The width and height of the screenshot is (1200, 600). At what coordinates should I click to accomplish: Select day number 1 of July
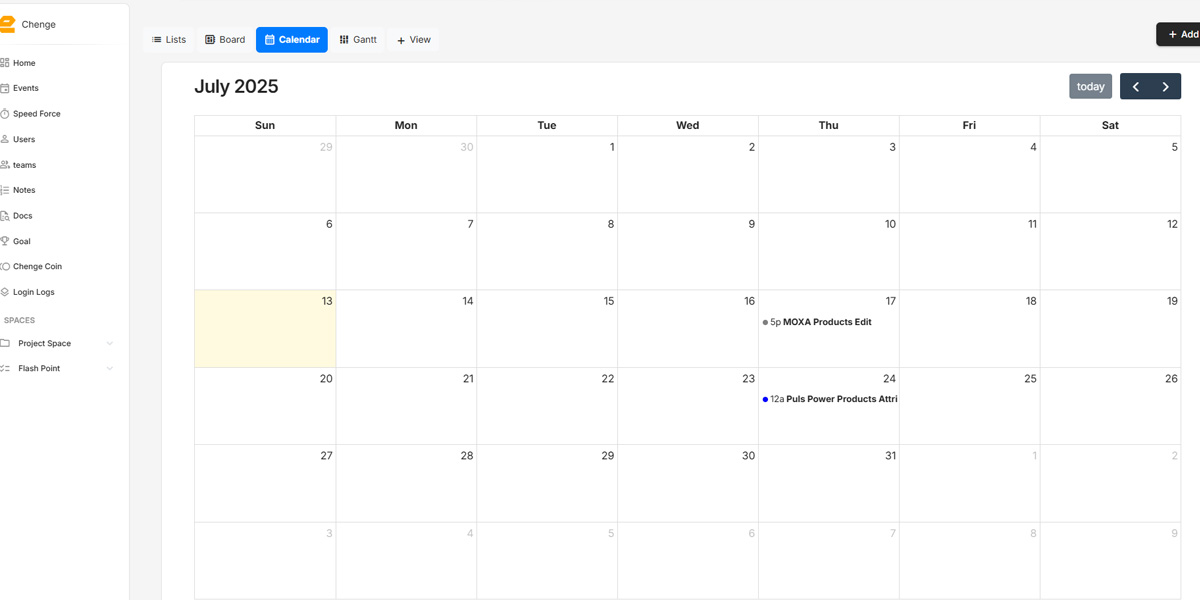(612, 147)
